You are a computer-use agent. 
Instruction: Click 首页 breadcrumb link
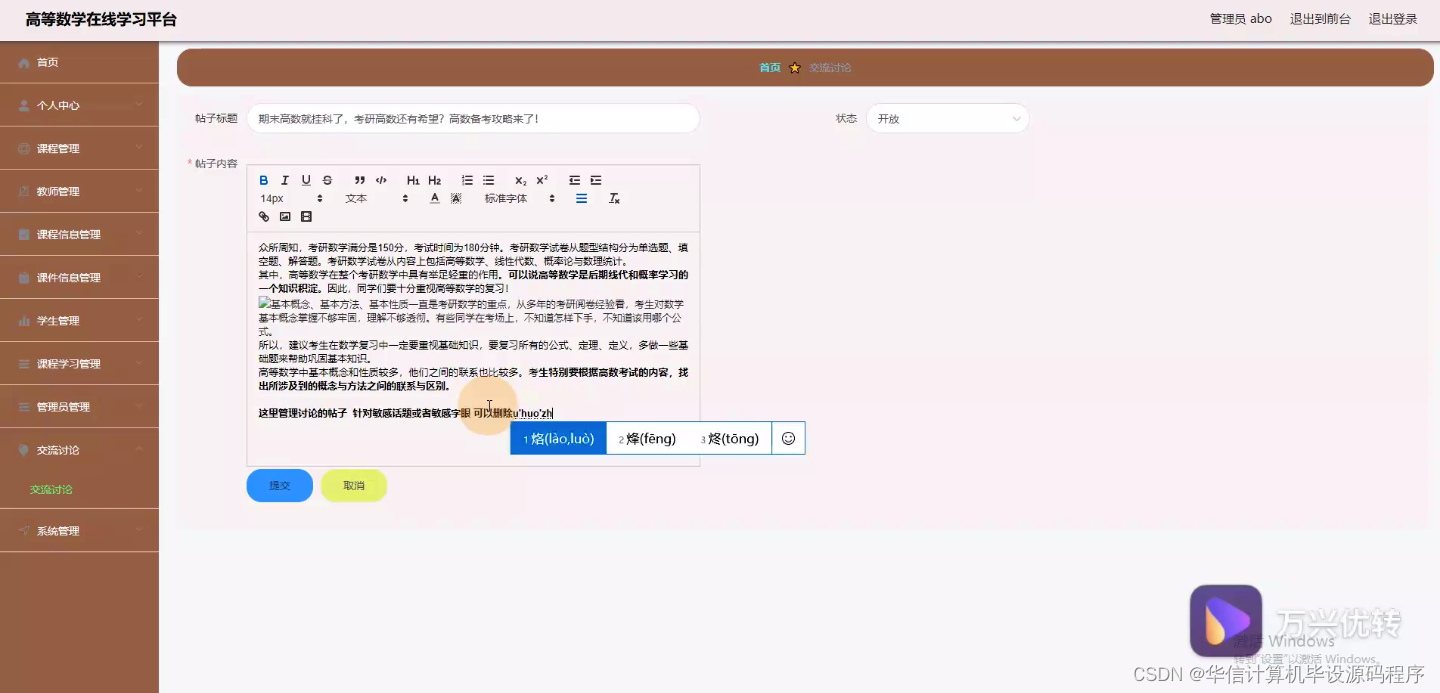[769, 67]
